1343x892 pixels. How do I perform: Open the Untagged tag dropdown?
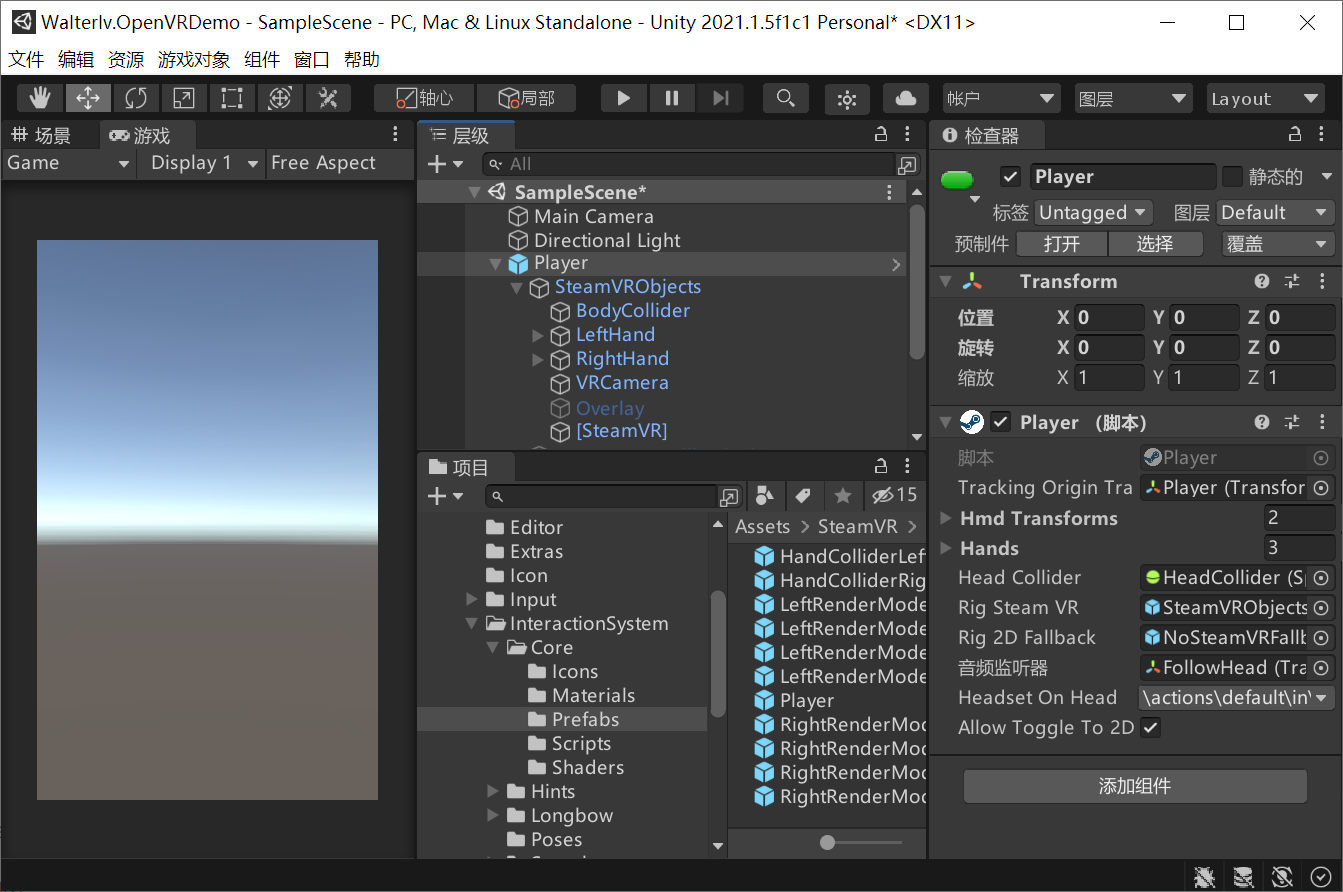1094,212
